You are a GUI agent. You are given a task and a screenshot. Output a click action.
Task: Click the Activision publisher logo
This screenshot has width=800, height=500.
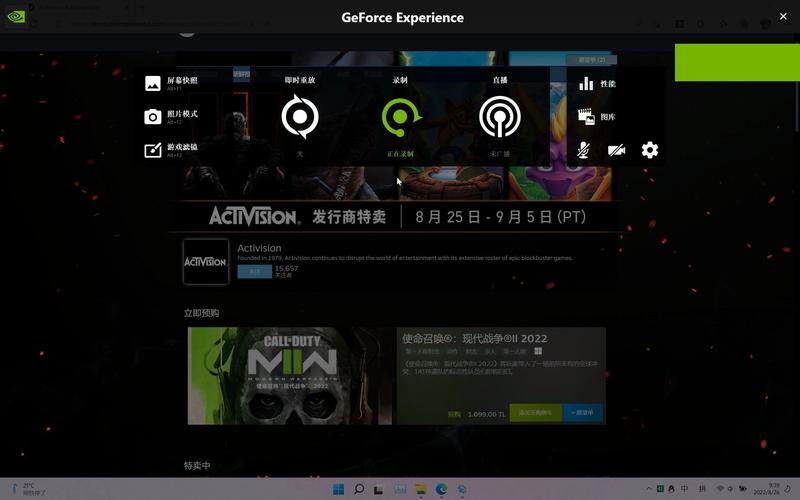206,261
